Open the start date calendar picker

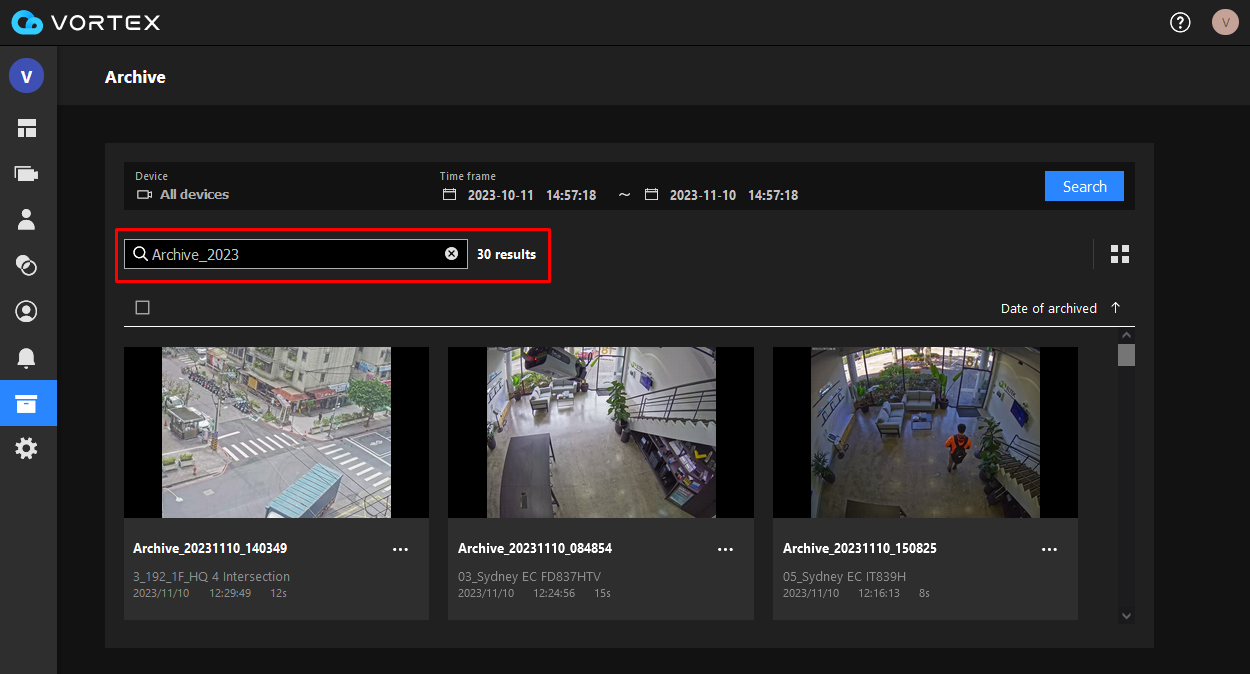(448, 194)
